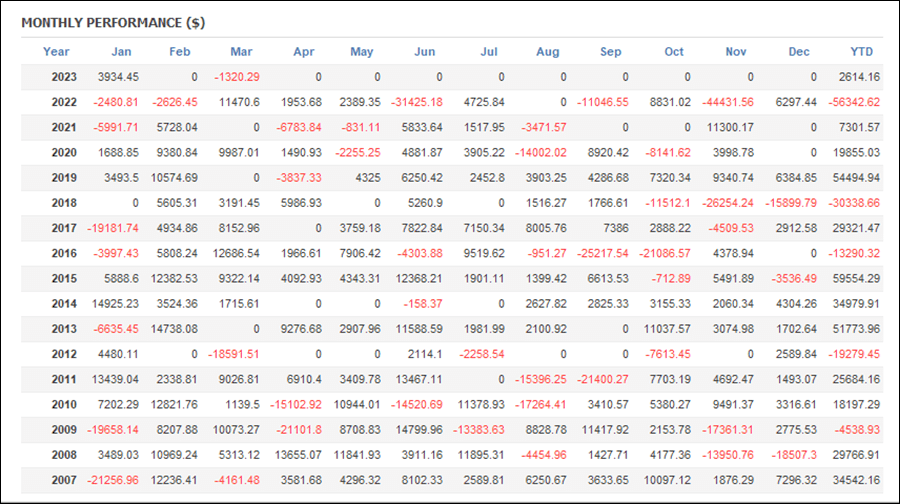This screenshot has width=900, height=504.
Task: Click the Aug column header
Action: 548,52
